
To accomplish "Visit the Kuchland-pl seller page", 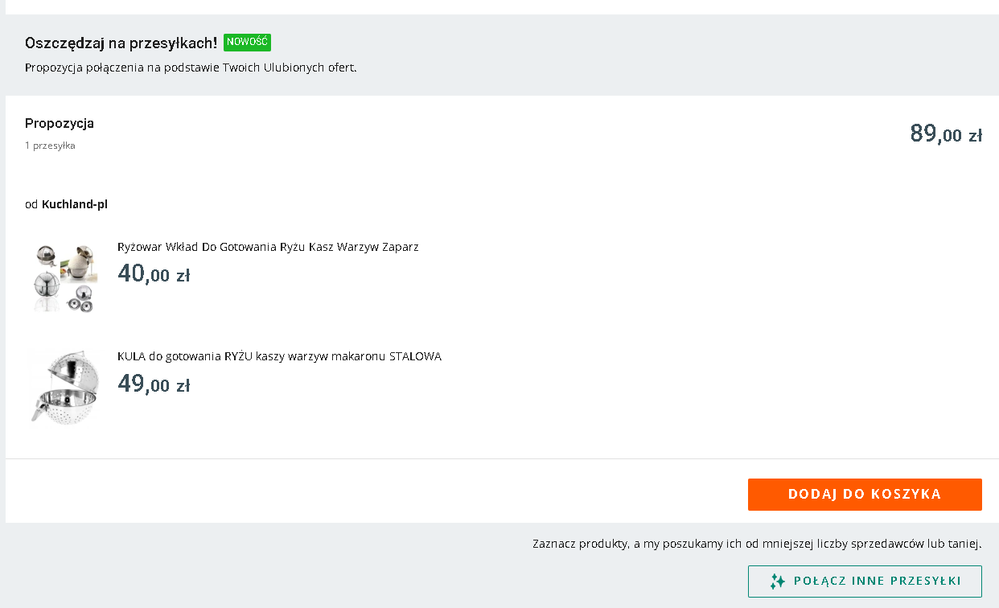I will click(74, 204).
